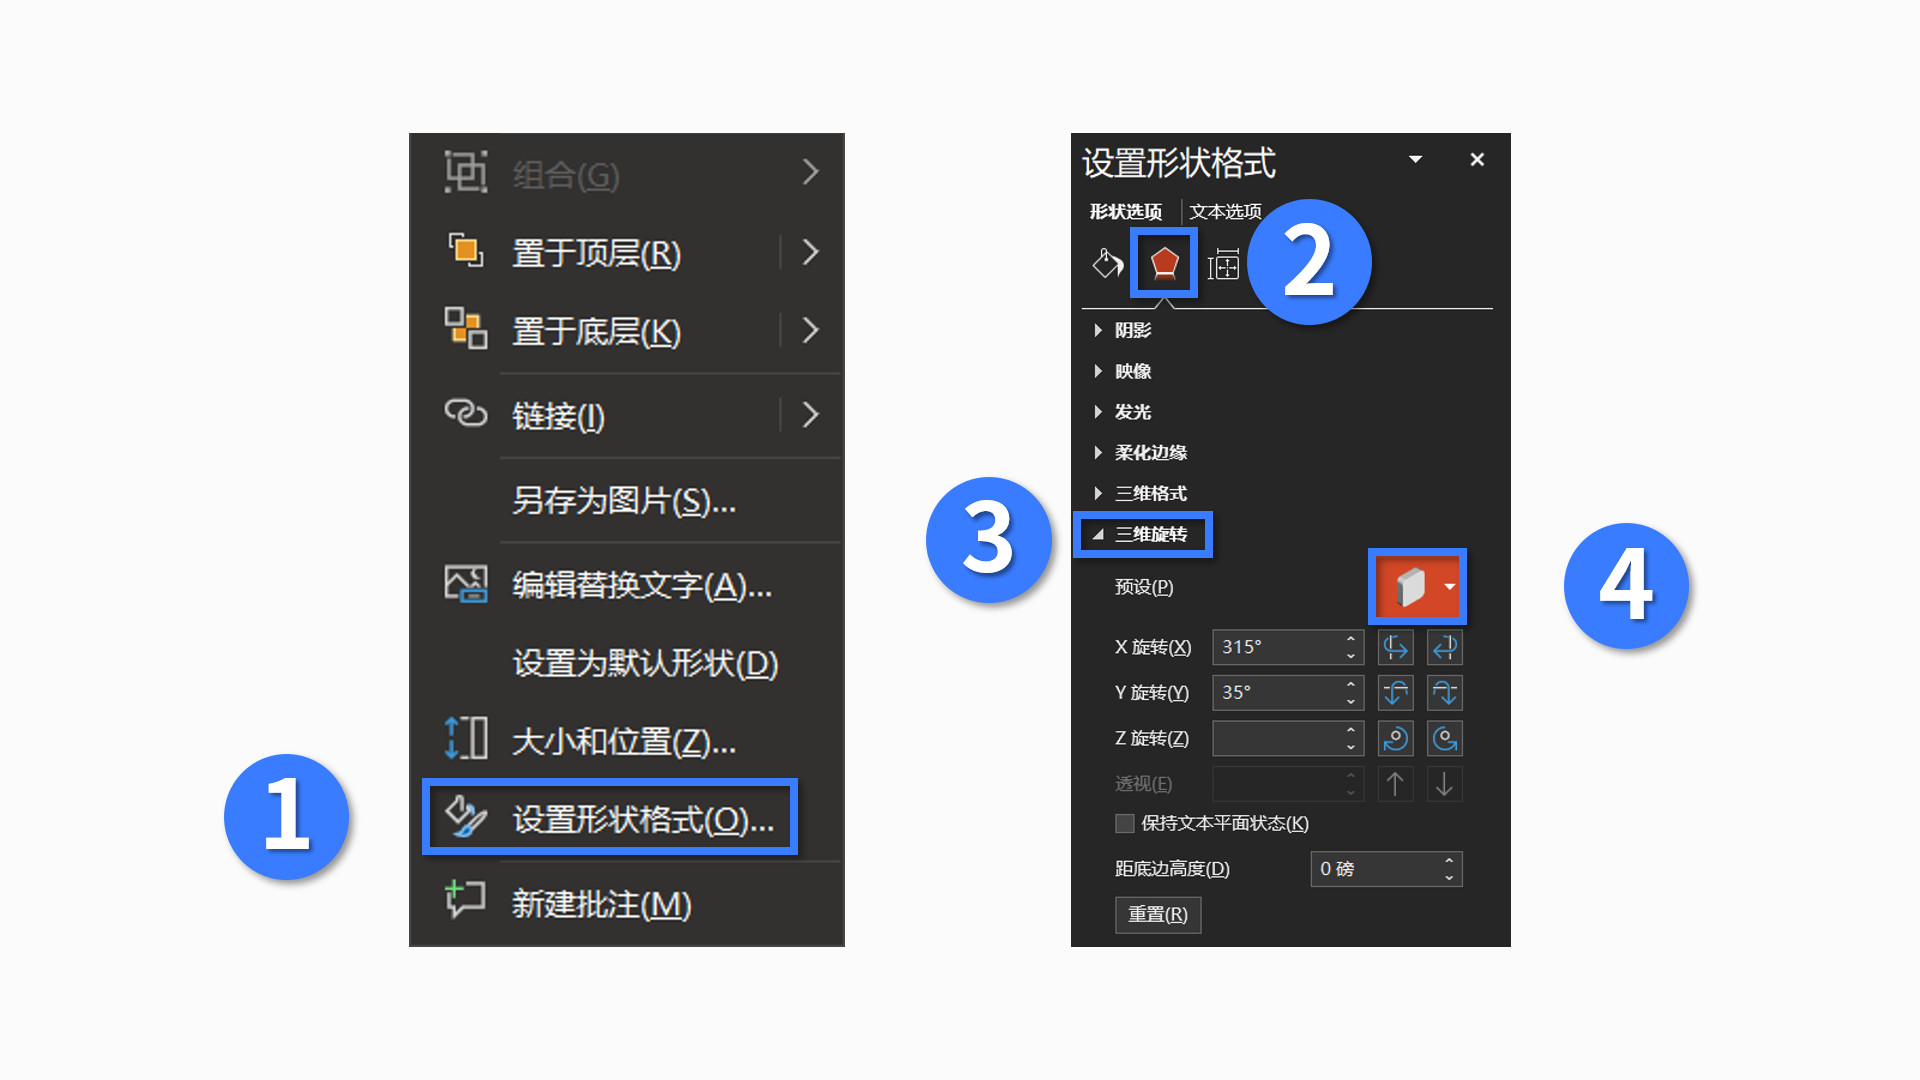
Task: Click the X 旋转 value field showing 315°
Action: (1287, 647)
